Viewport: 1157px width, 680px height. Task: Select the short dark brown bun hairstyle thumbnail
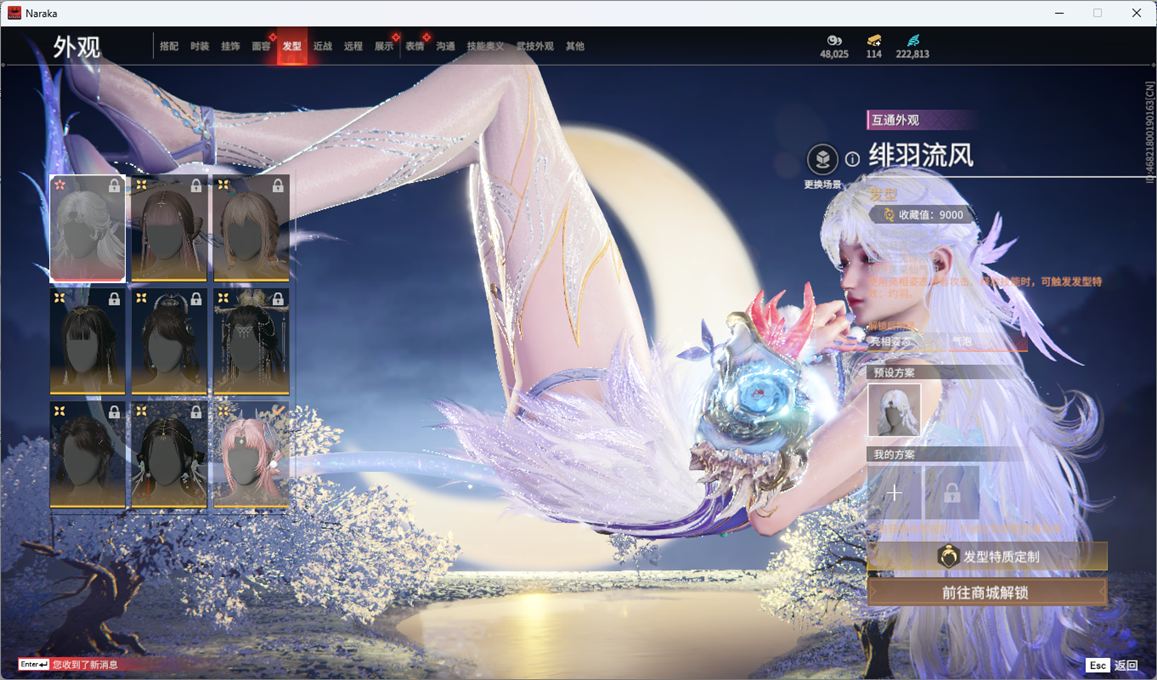click(x=87, y=455)
